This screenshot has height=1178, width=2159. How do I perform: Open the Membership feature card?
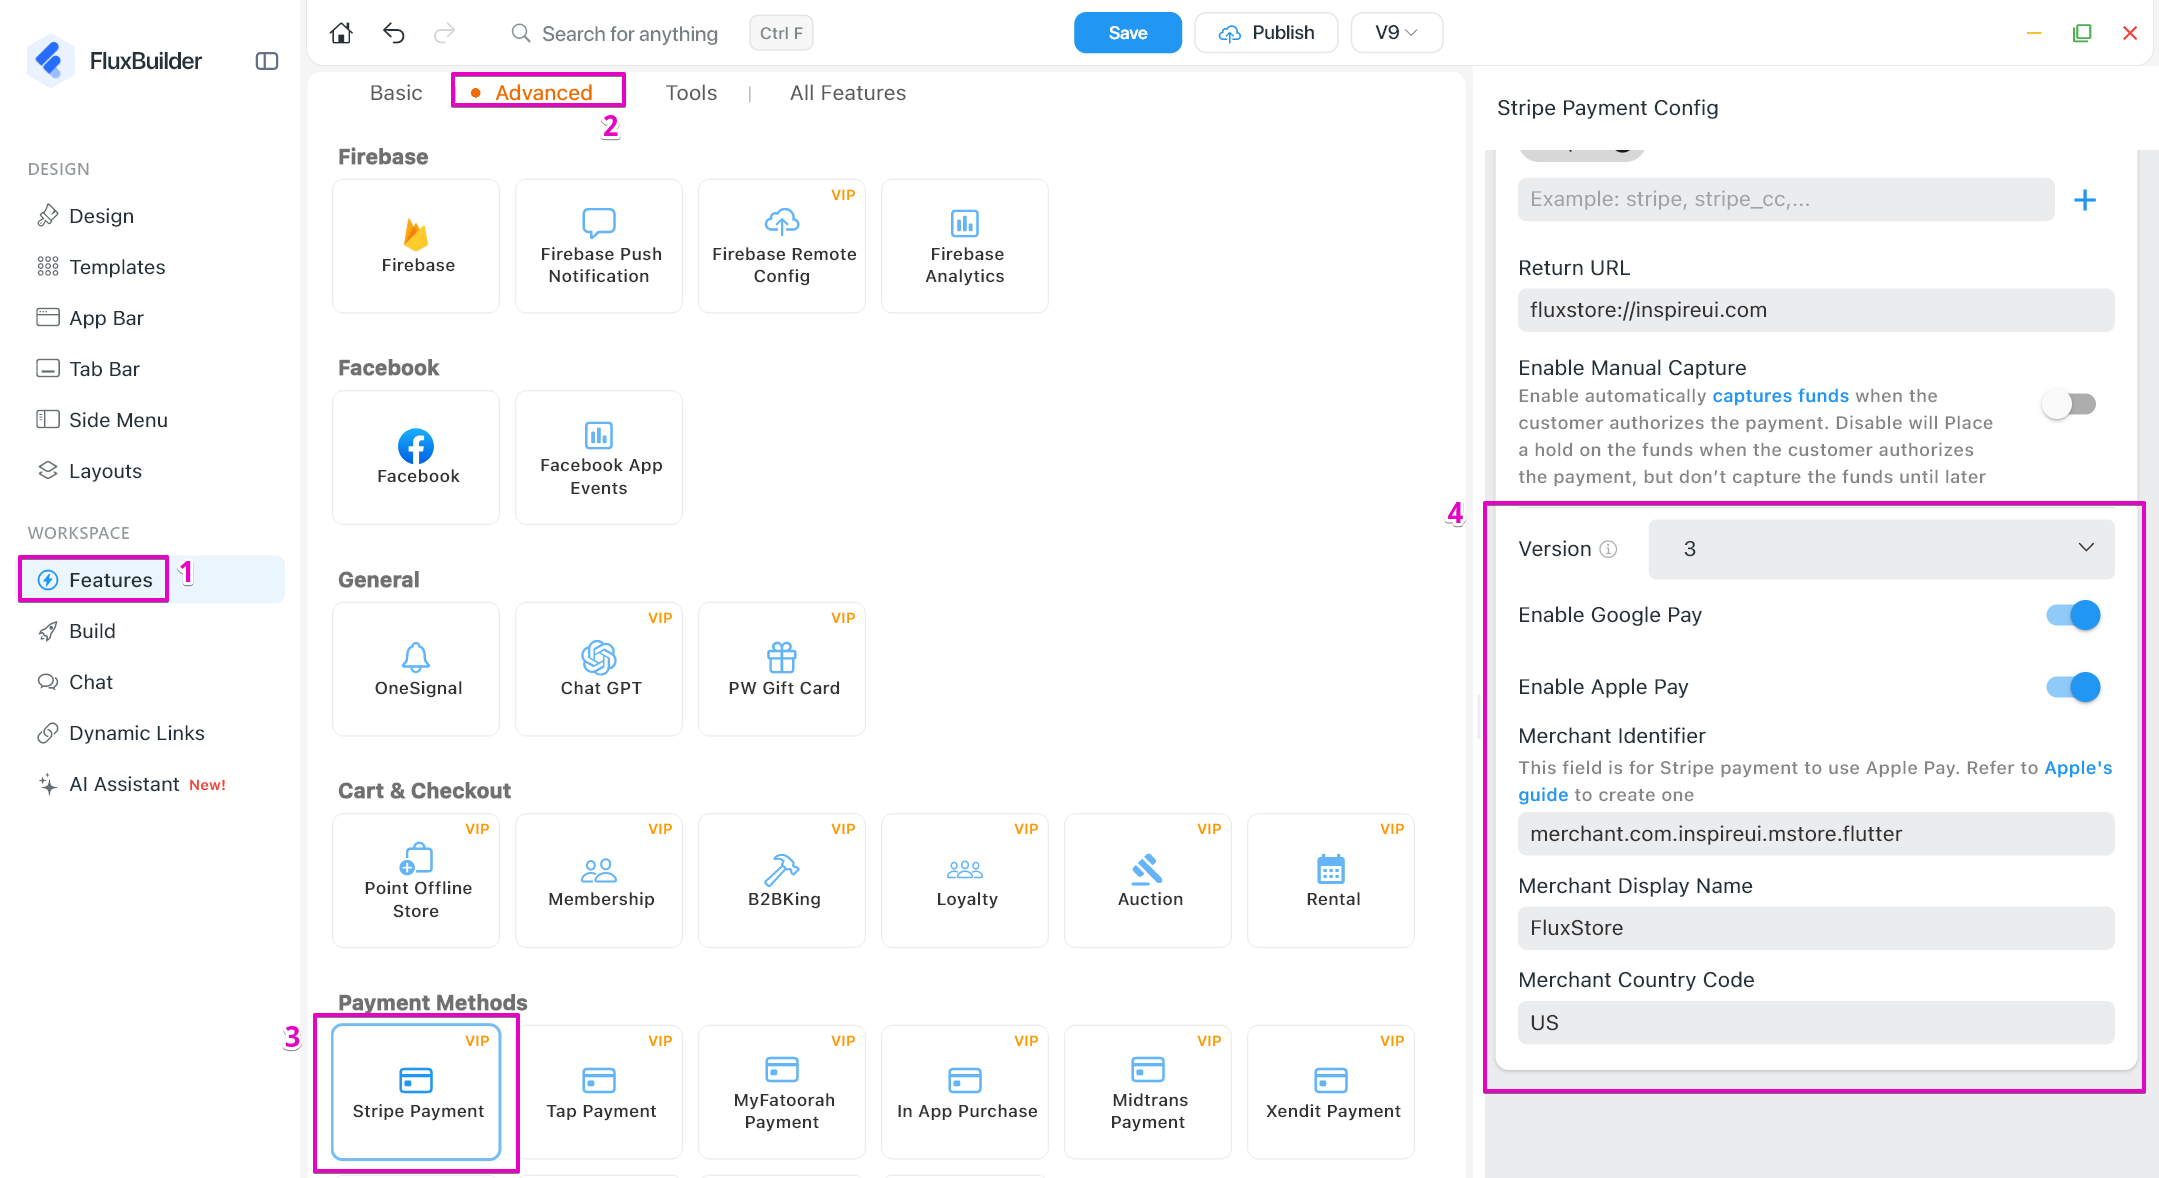pyautogui.click(x=599, y=880)
